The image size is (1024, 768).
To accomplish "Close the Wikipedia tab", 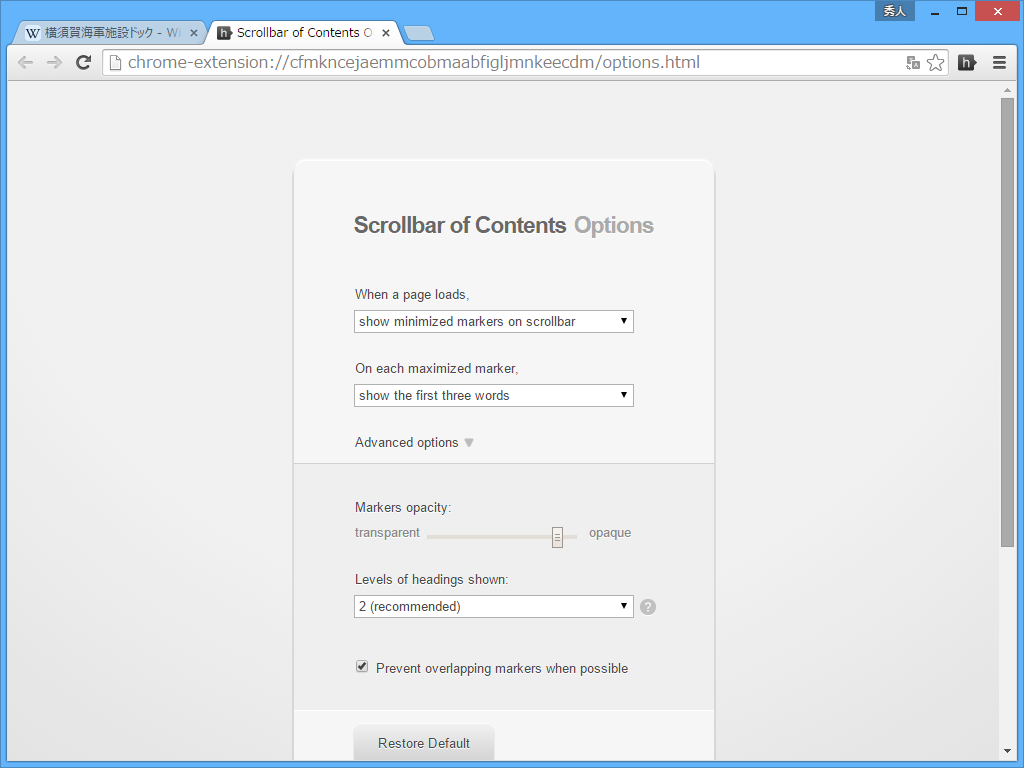I will coord(193,33).
